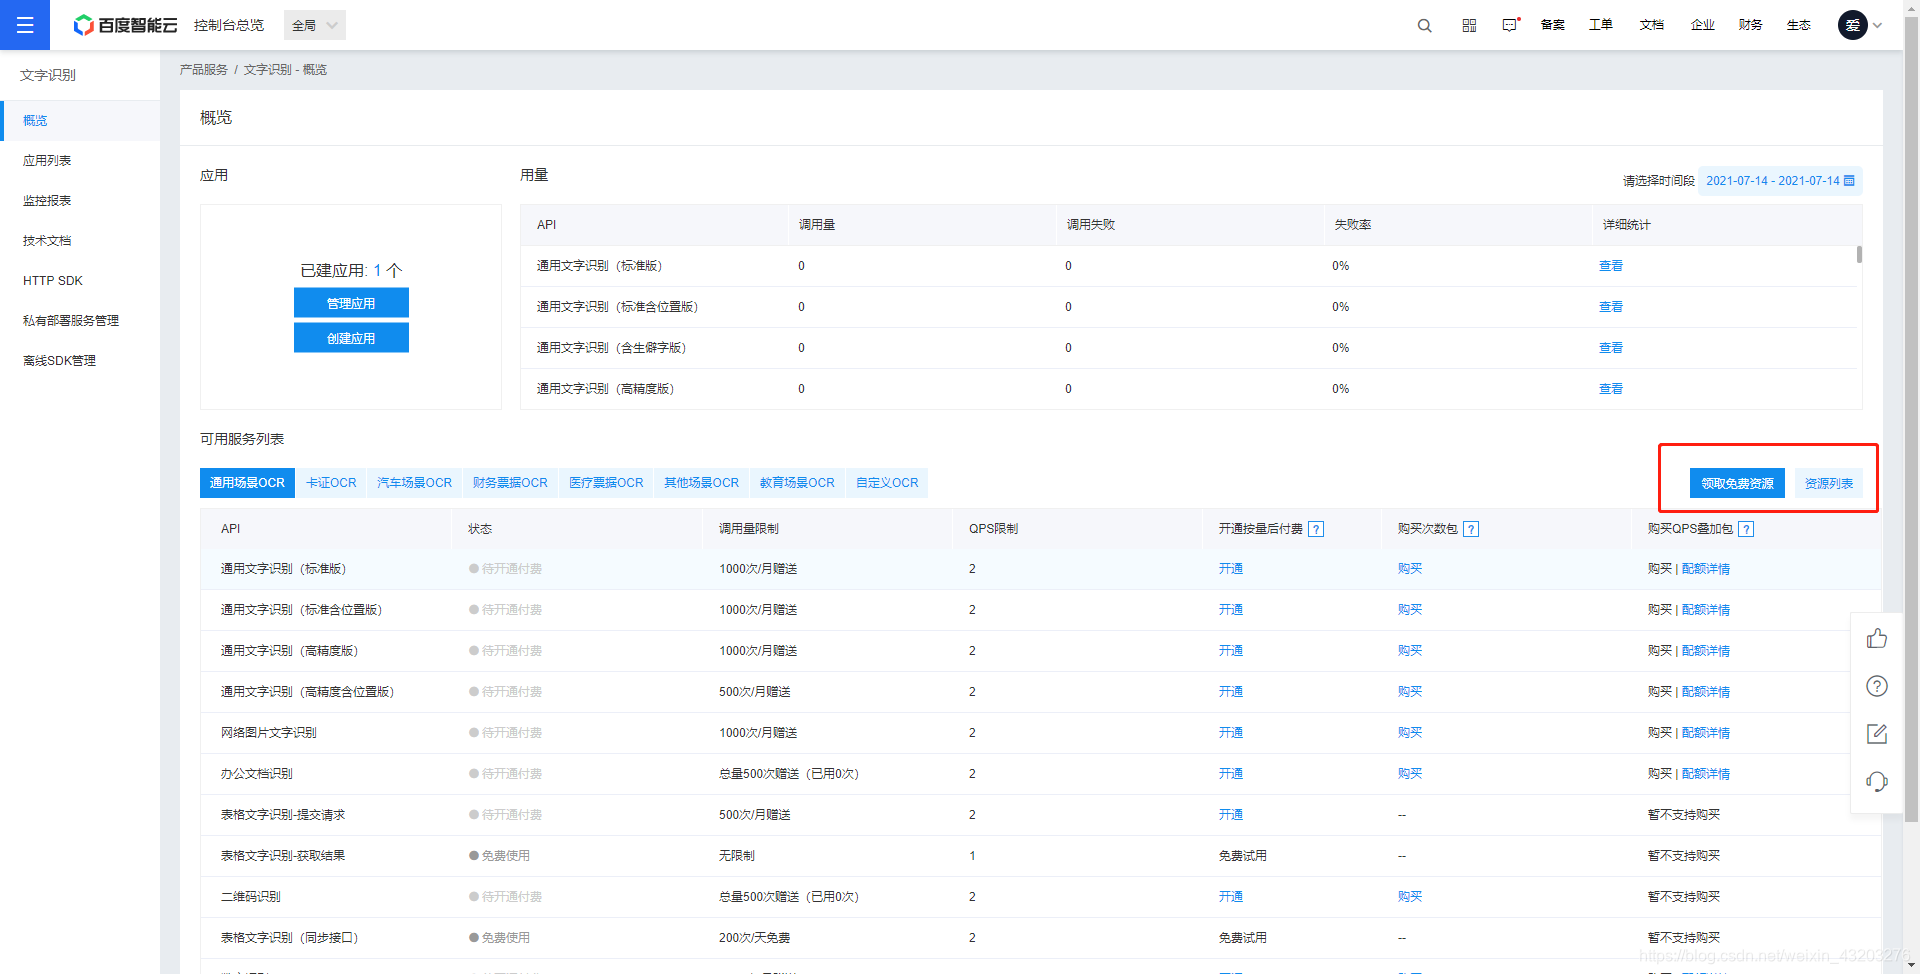The width and height of the screenshot is (1920, 974).
Task: Click the 管理应用 button
Action: tap(351, 303)
